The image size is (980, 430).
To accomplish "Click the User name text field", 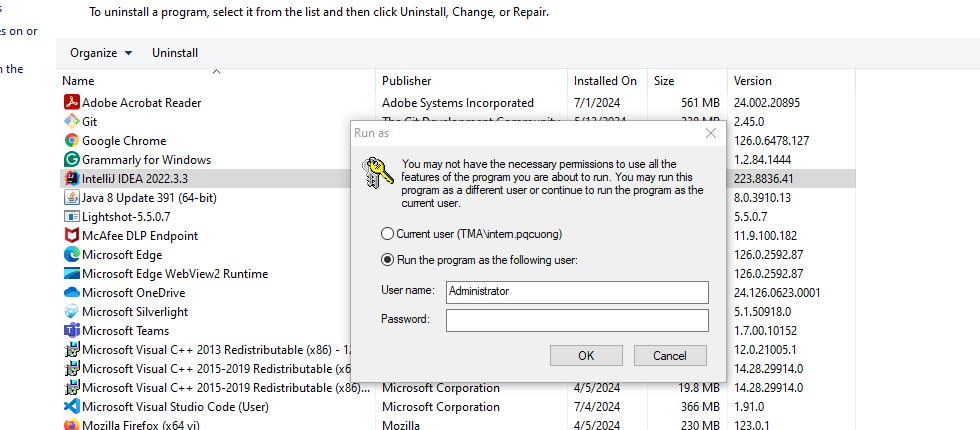I will pos(577,291).
